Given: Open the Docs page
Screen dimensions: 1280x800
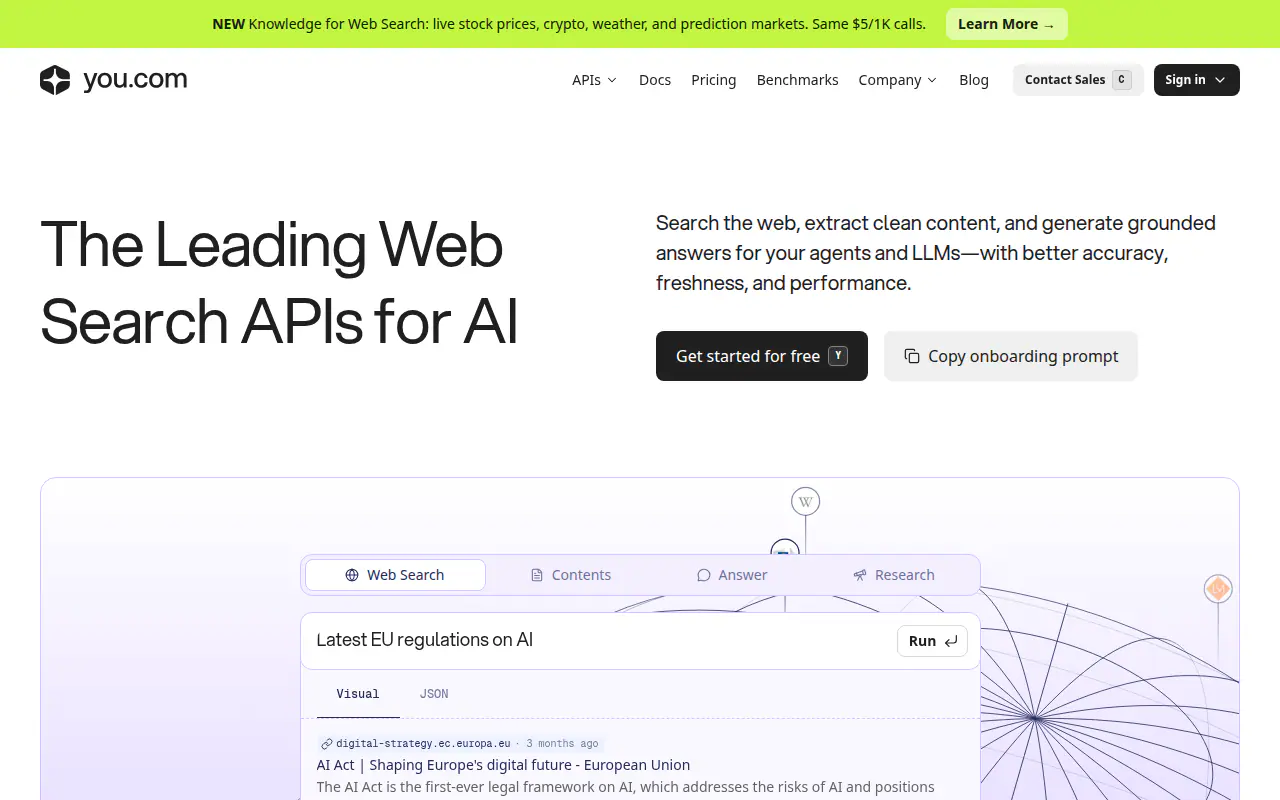Looking at the screenshot, I should click(655, 80).
